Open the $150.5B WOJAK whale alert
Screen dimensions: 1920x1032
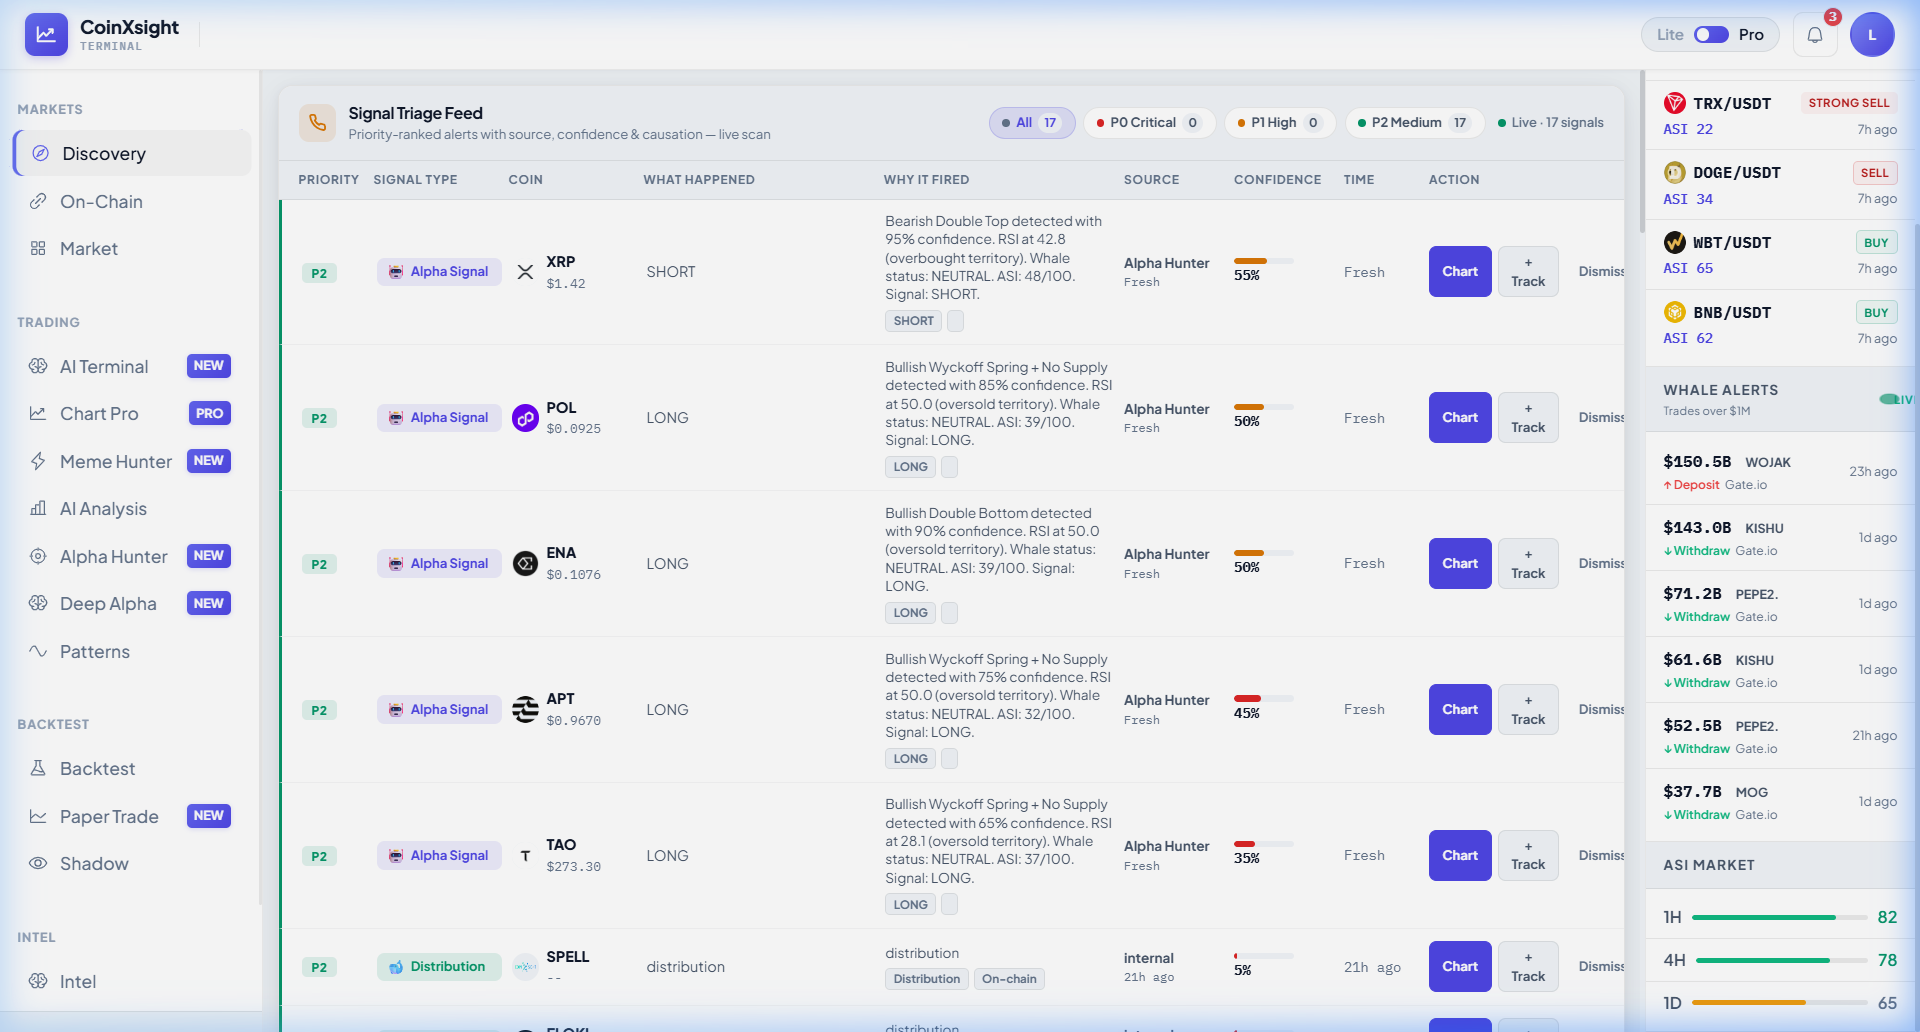click(1780, 472)
